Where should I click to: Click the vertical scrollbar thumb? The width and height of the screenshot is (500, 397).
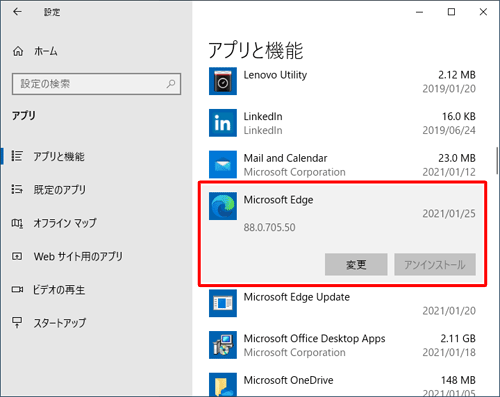pos(498,160)
